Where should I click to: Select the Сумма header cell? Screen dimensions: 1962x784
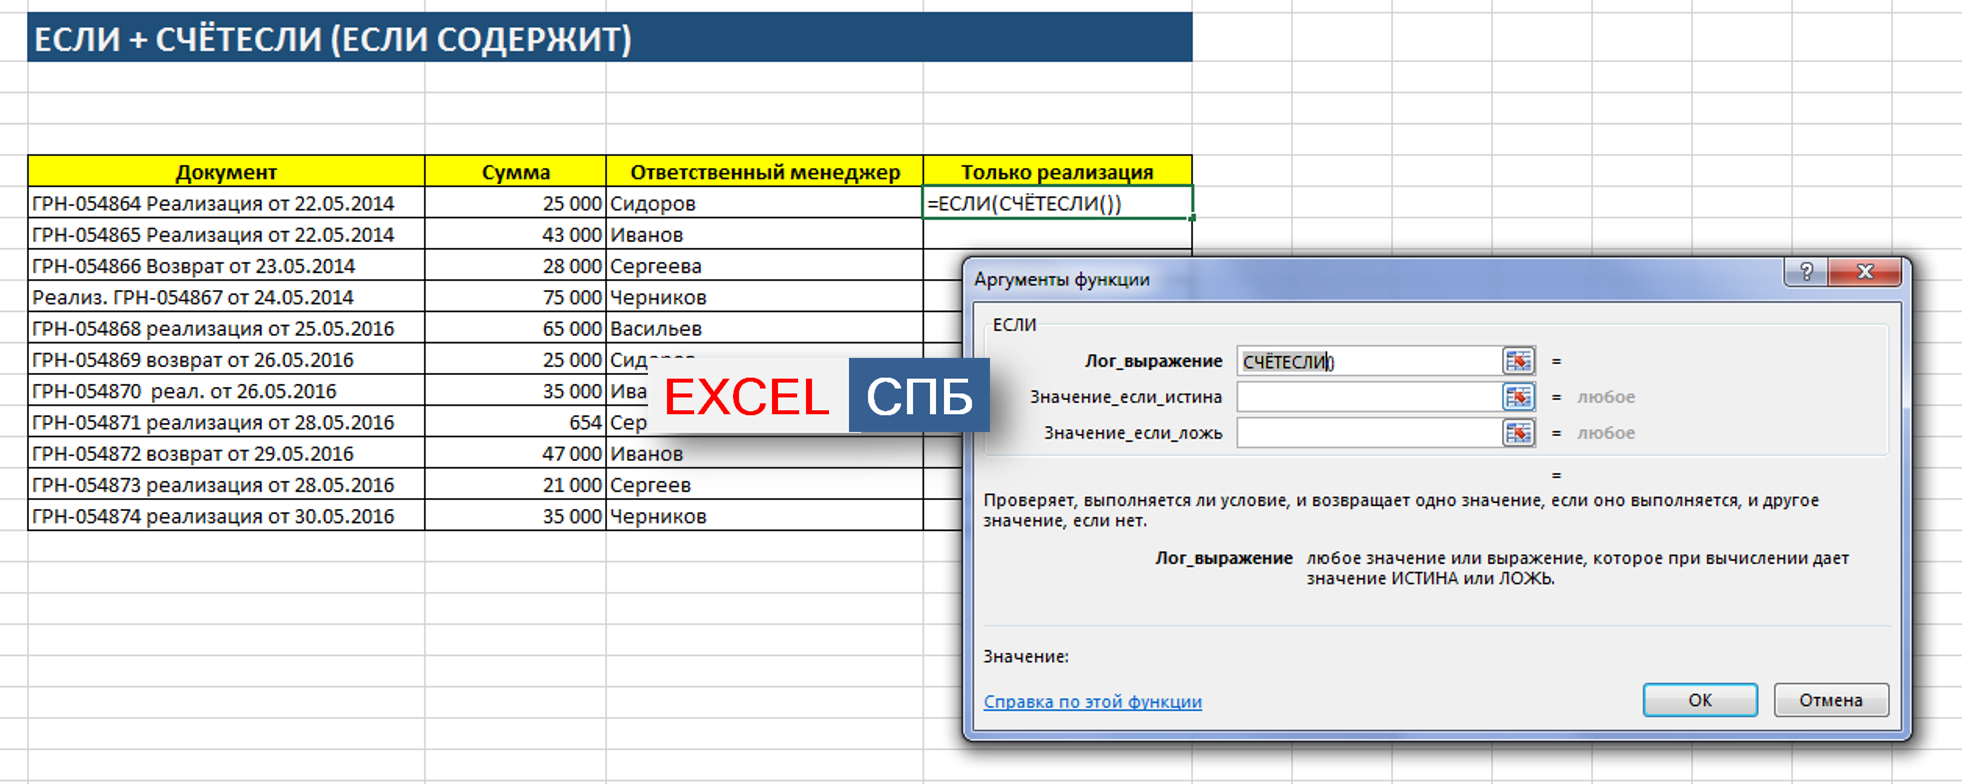coord(515,171)
